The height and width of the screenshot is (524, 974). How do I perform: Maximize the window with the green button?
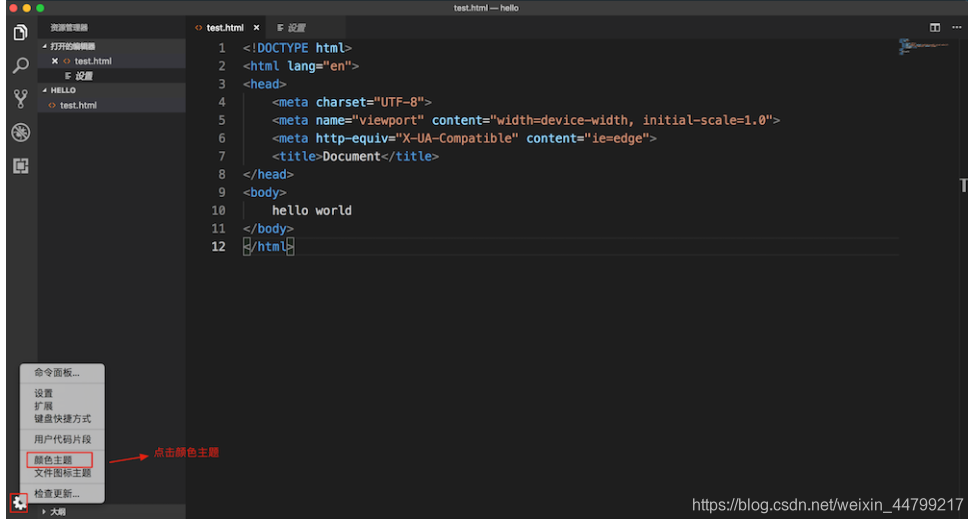coord(40,8)
